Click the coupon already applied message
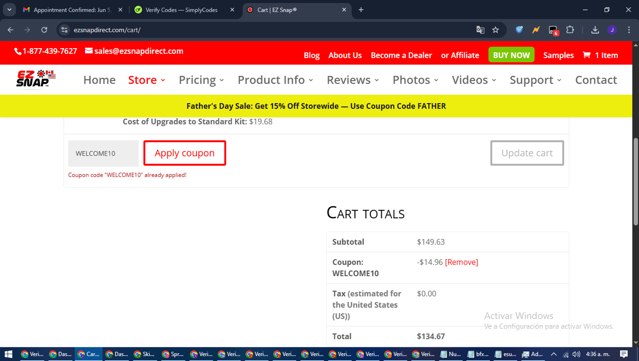Screen dimensions: 639x361 coord(127,175)
